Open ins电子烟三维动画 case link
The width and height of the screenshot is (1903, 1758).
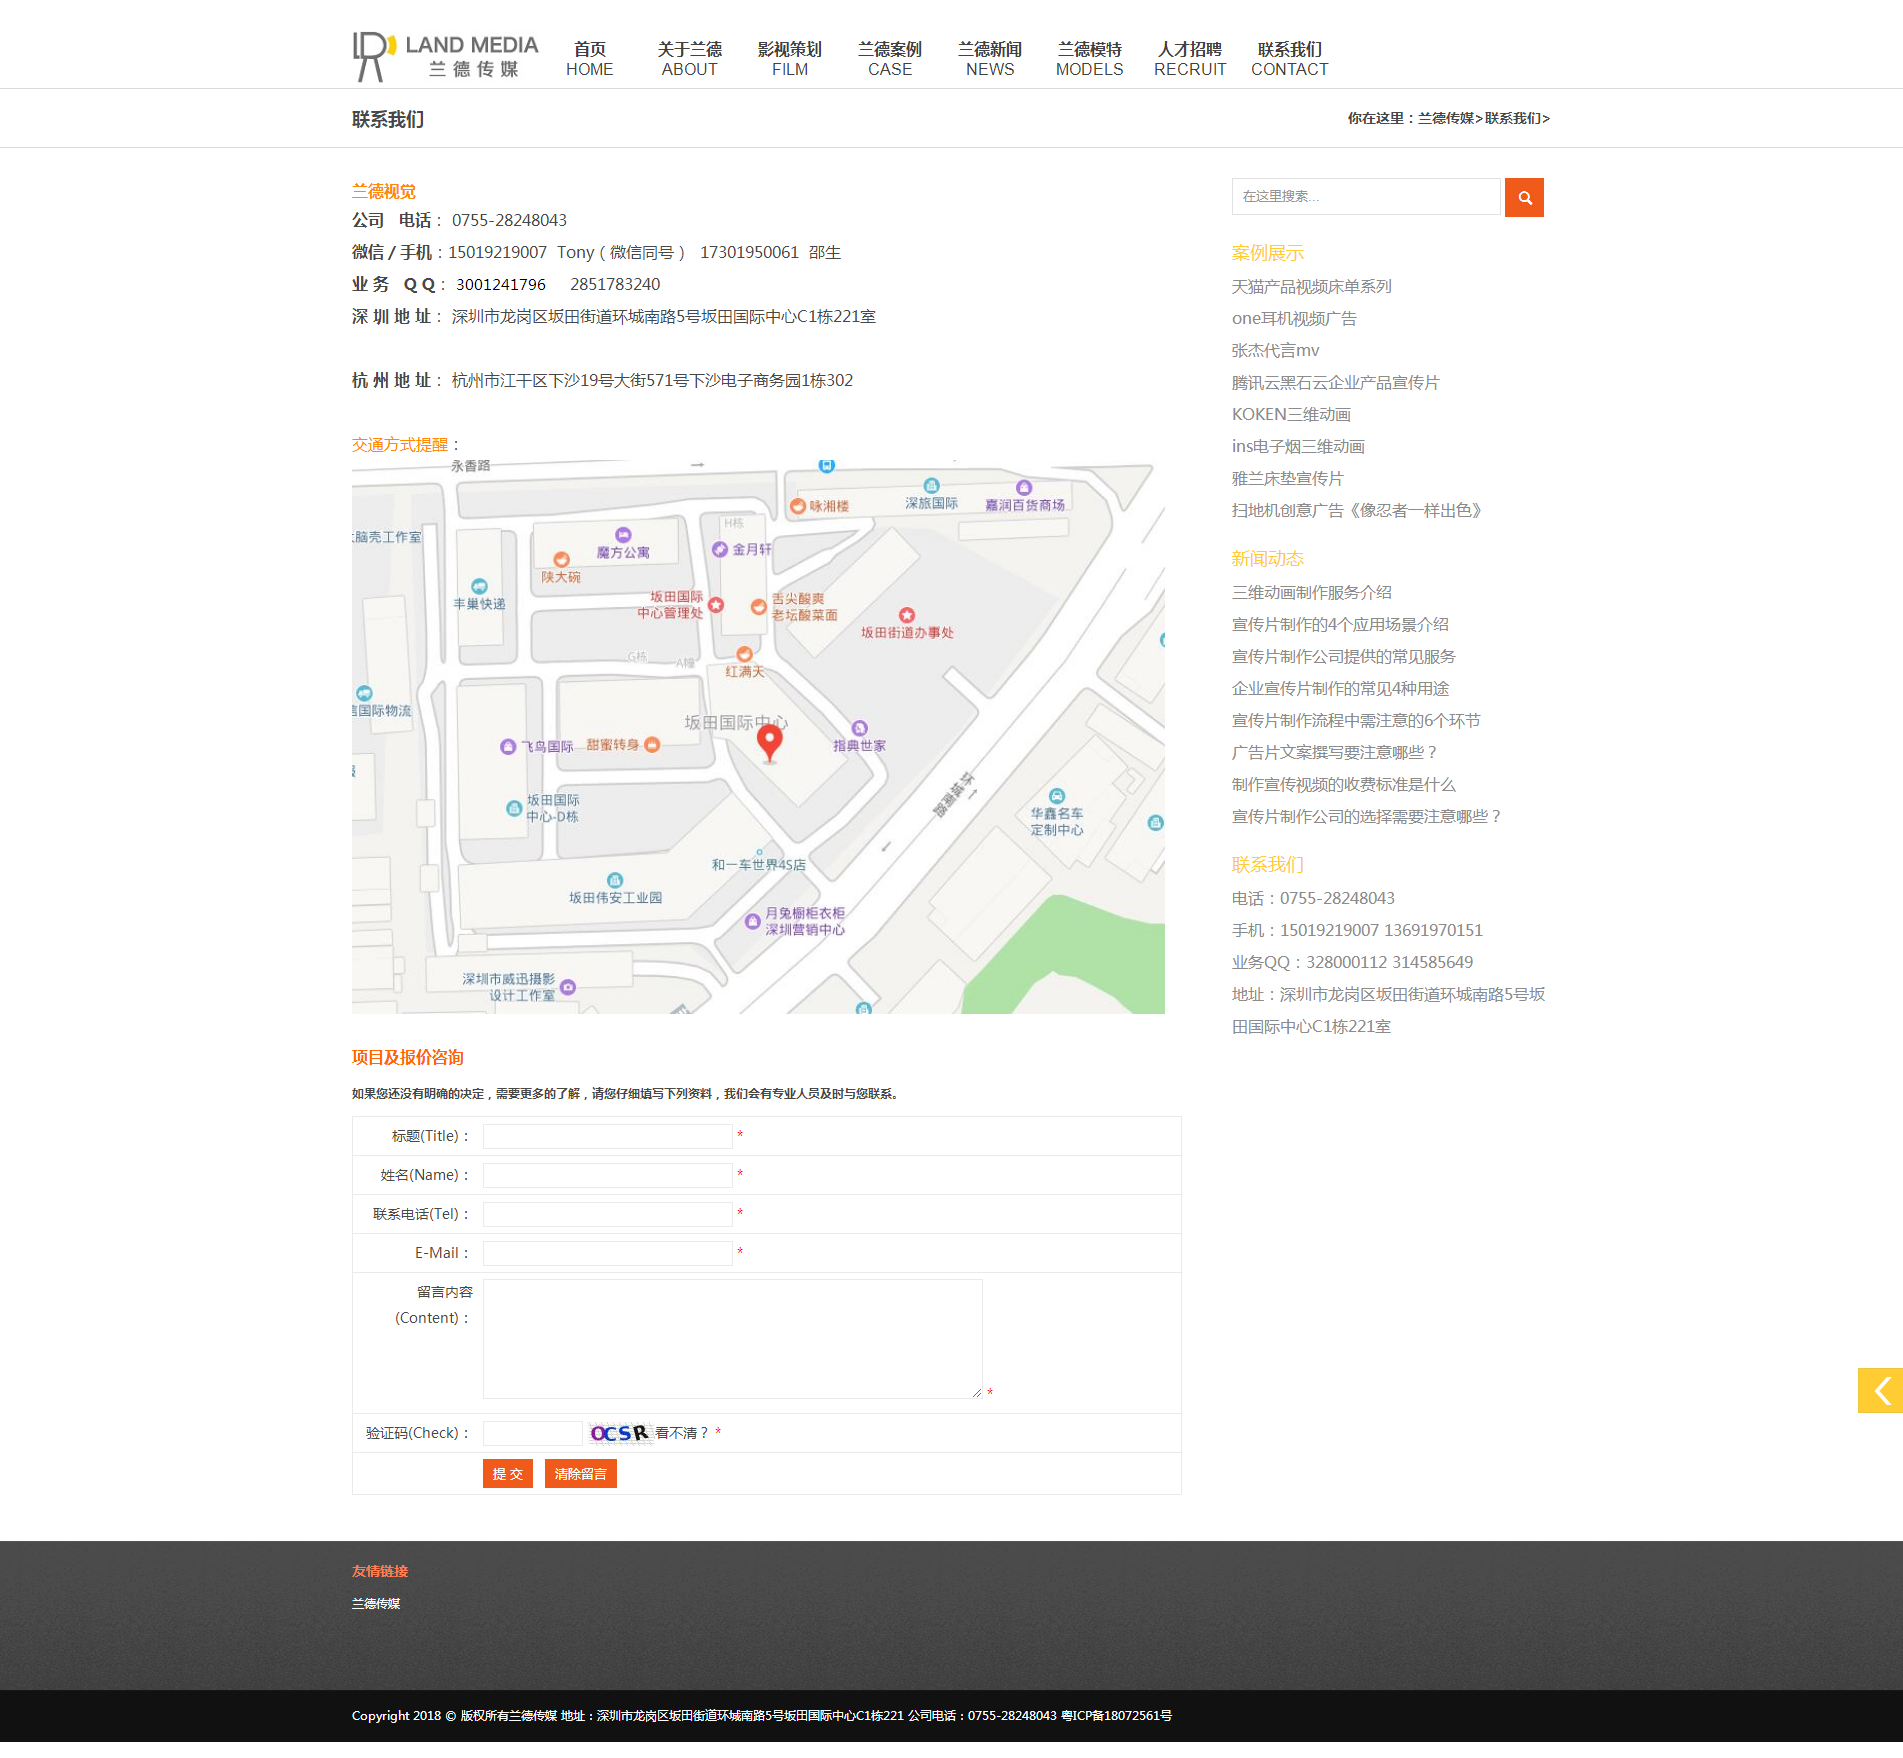point(1298,447)
